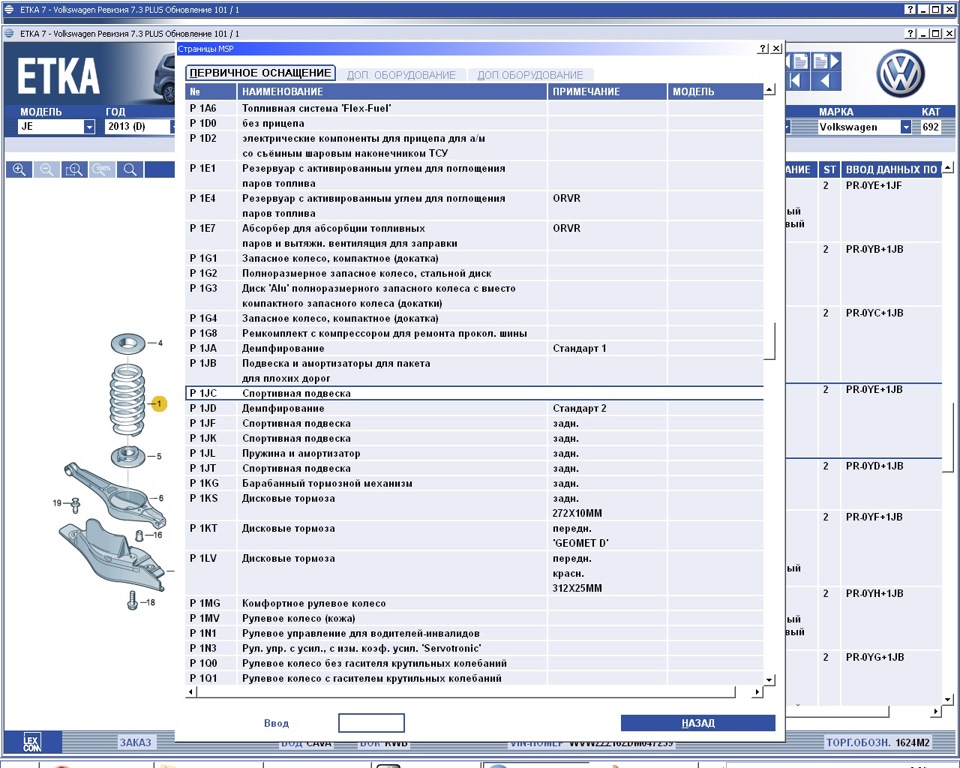This screenshot has height=768, width=960.
Task: Select row 1G8 Ремкомплект с компрессором
Action: [x=474, y=333]
